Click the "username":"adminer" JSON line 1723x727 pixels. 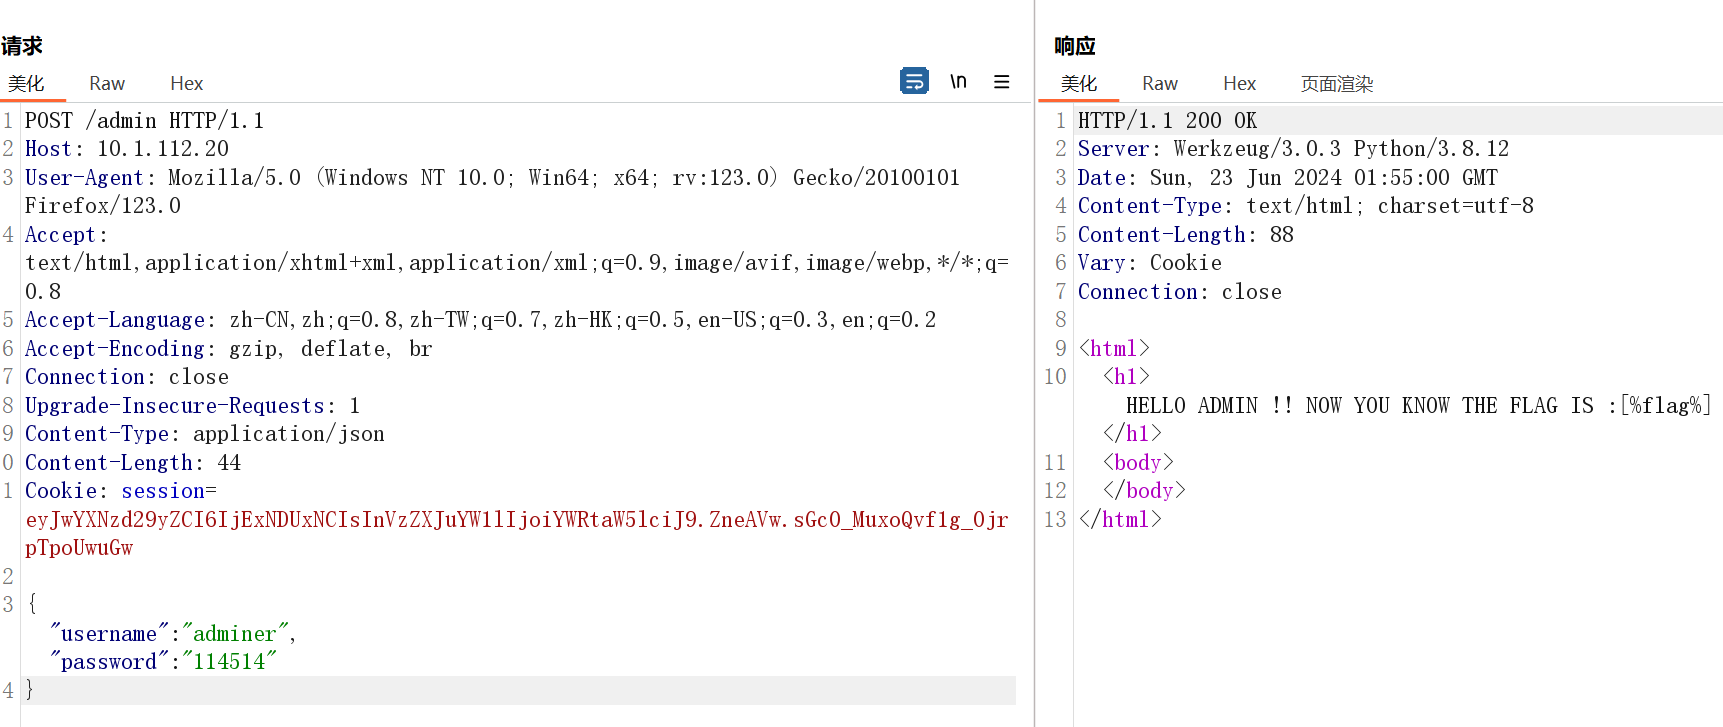pos(172,634)
